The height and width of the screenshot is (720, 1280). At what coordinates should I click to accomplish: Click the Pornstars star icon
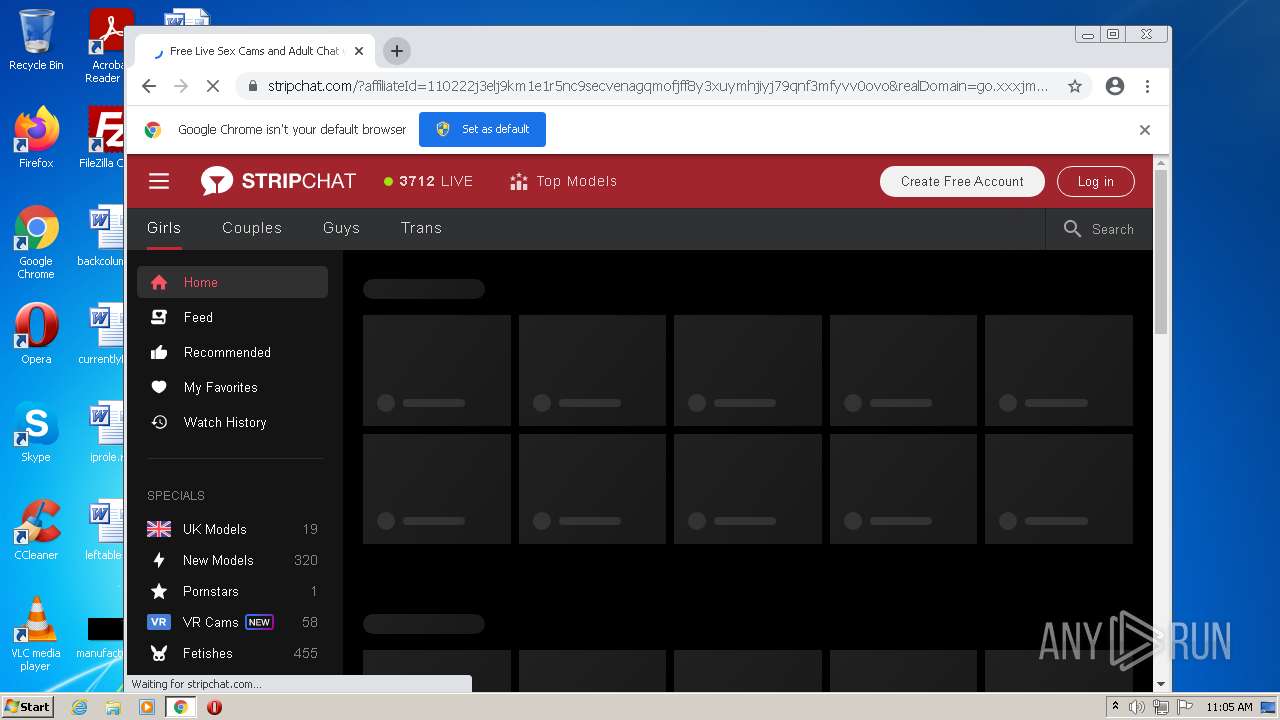(x=159, y=591)
